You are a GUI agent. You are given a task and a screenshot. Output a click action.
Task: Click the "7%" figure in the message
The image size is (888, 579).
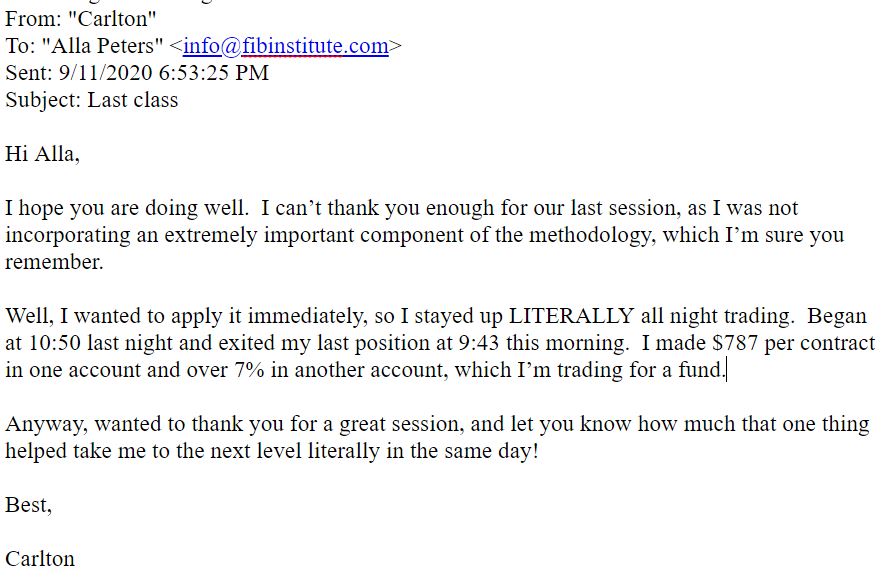pyautogui.click(x=249, y=370)
